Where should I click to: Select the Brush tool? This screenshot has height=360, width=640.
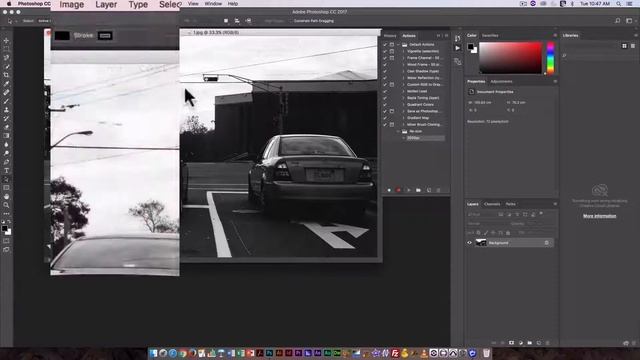[x=6, y=101]
